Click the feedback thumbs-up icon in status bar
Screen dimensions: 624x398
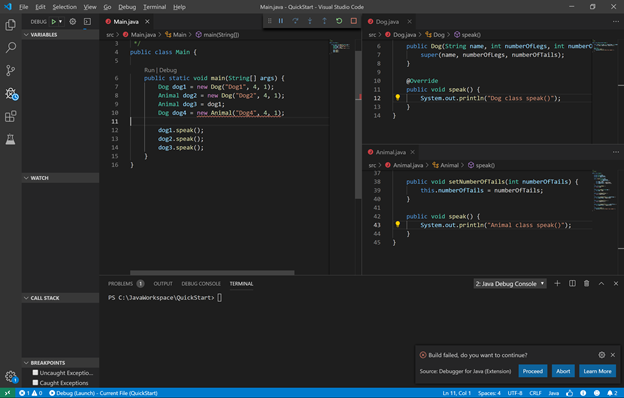(569, 393)
